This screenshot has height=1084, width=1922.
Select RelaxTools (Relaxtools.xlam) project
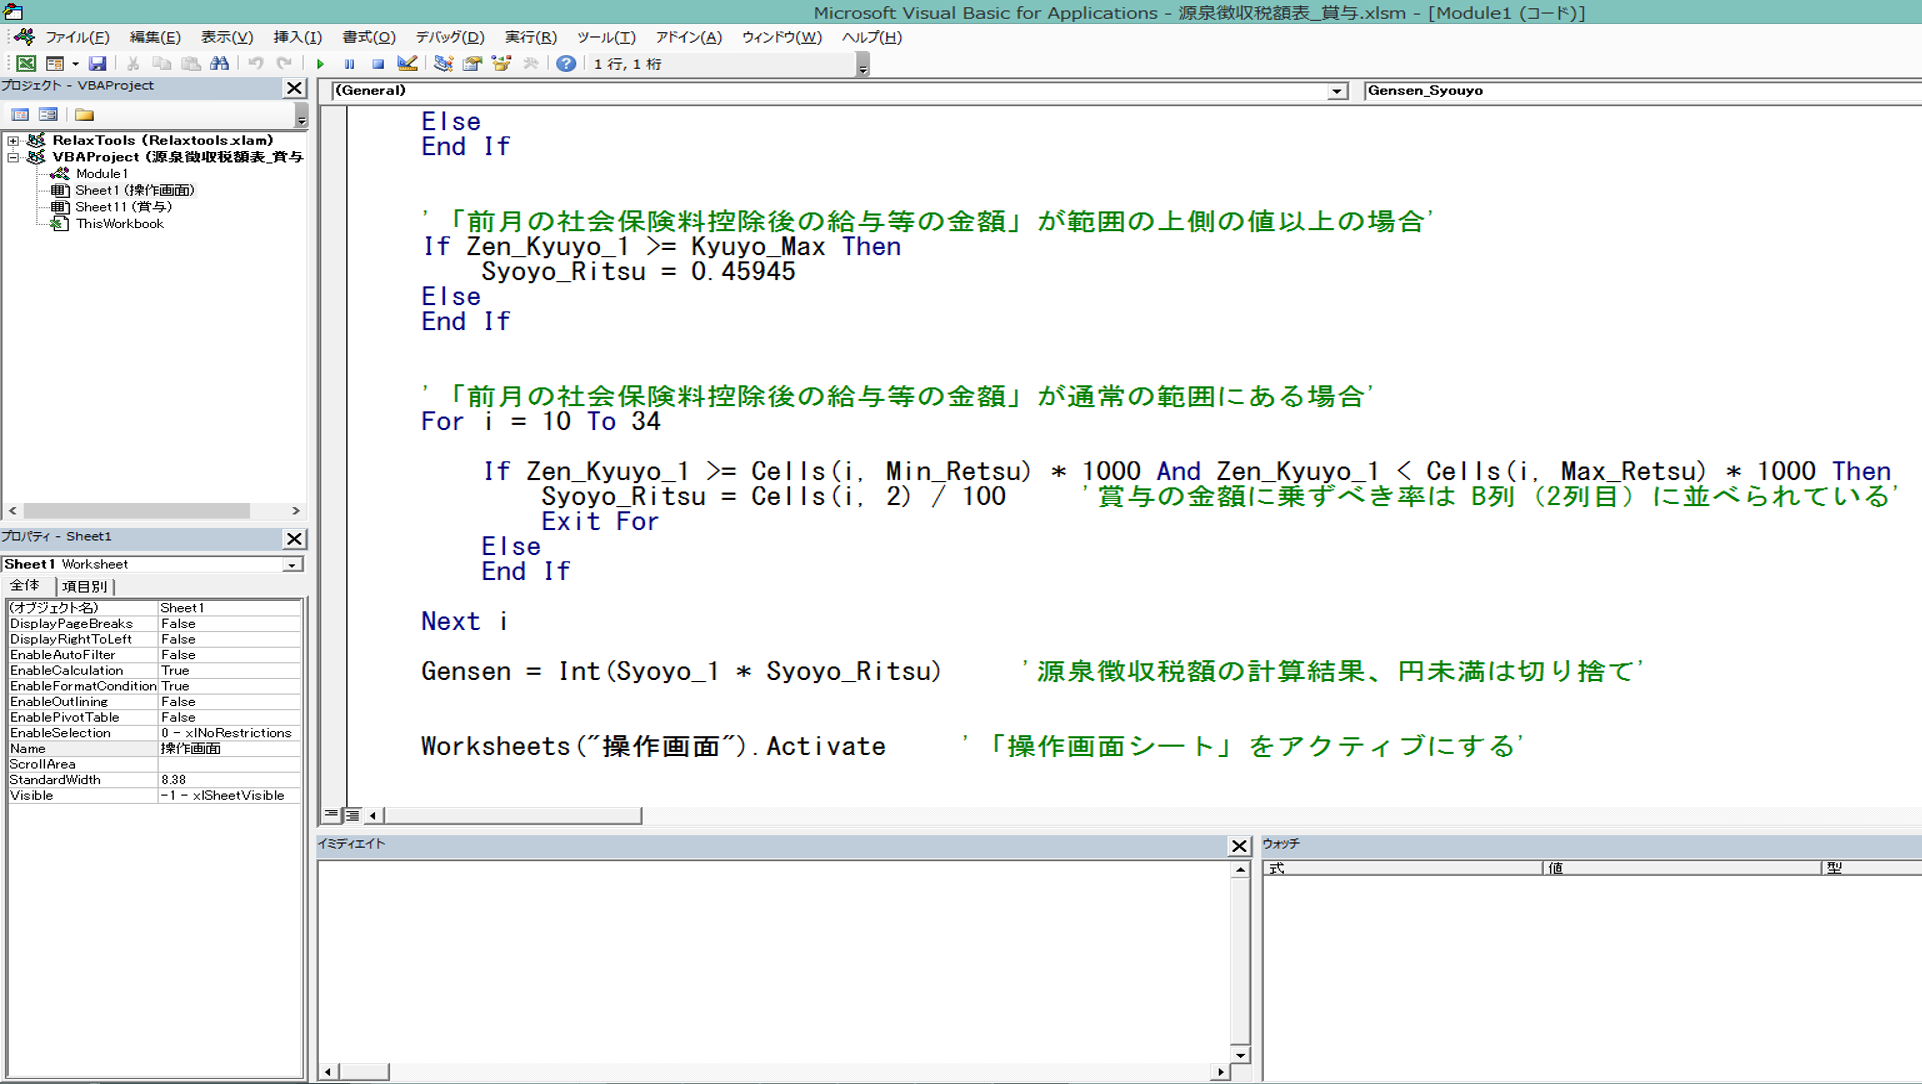tap(163, 140)
